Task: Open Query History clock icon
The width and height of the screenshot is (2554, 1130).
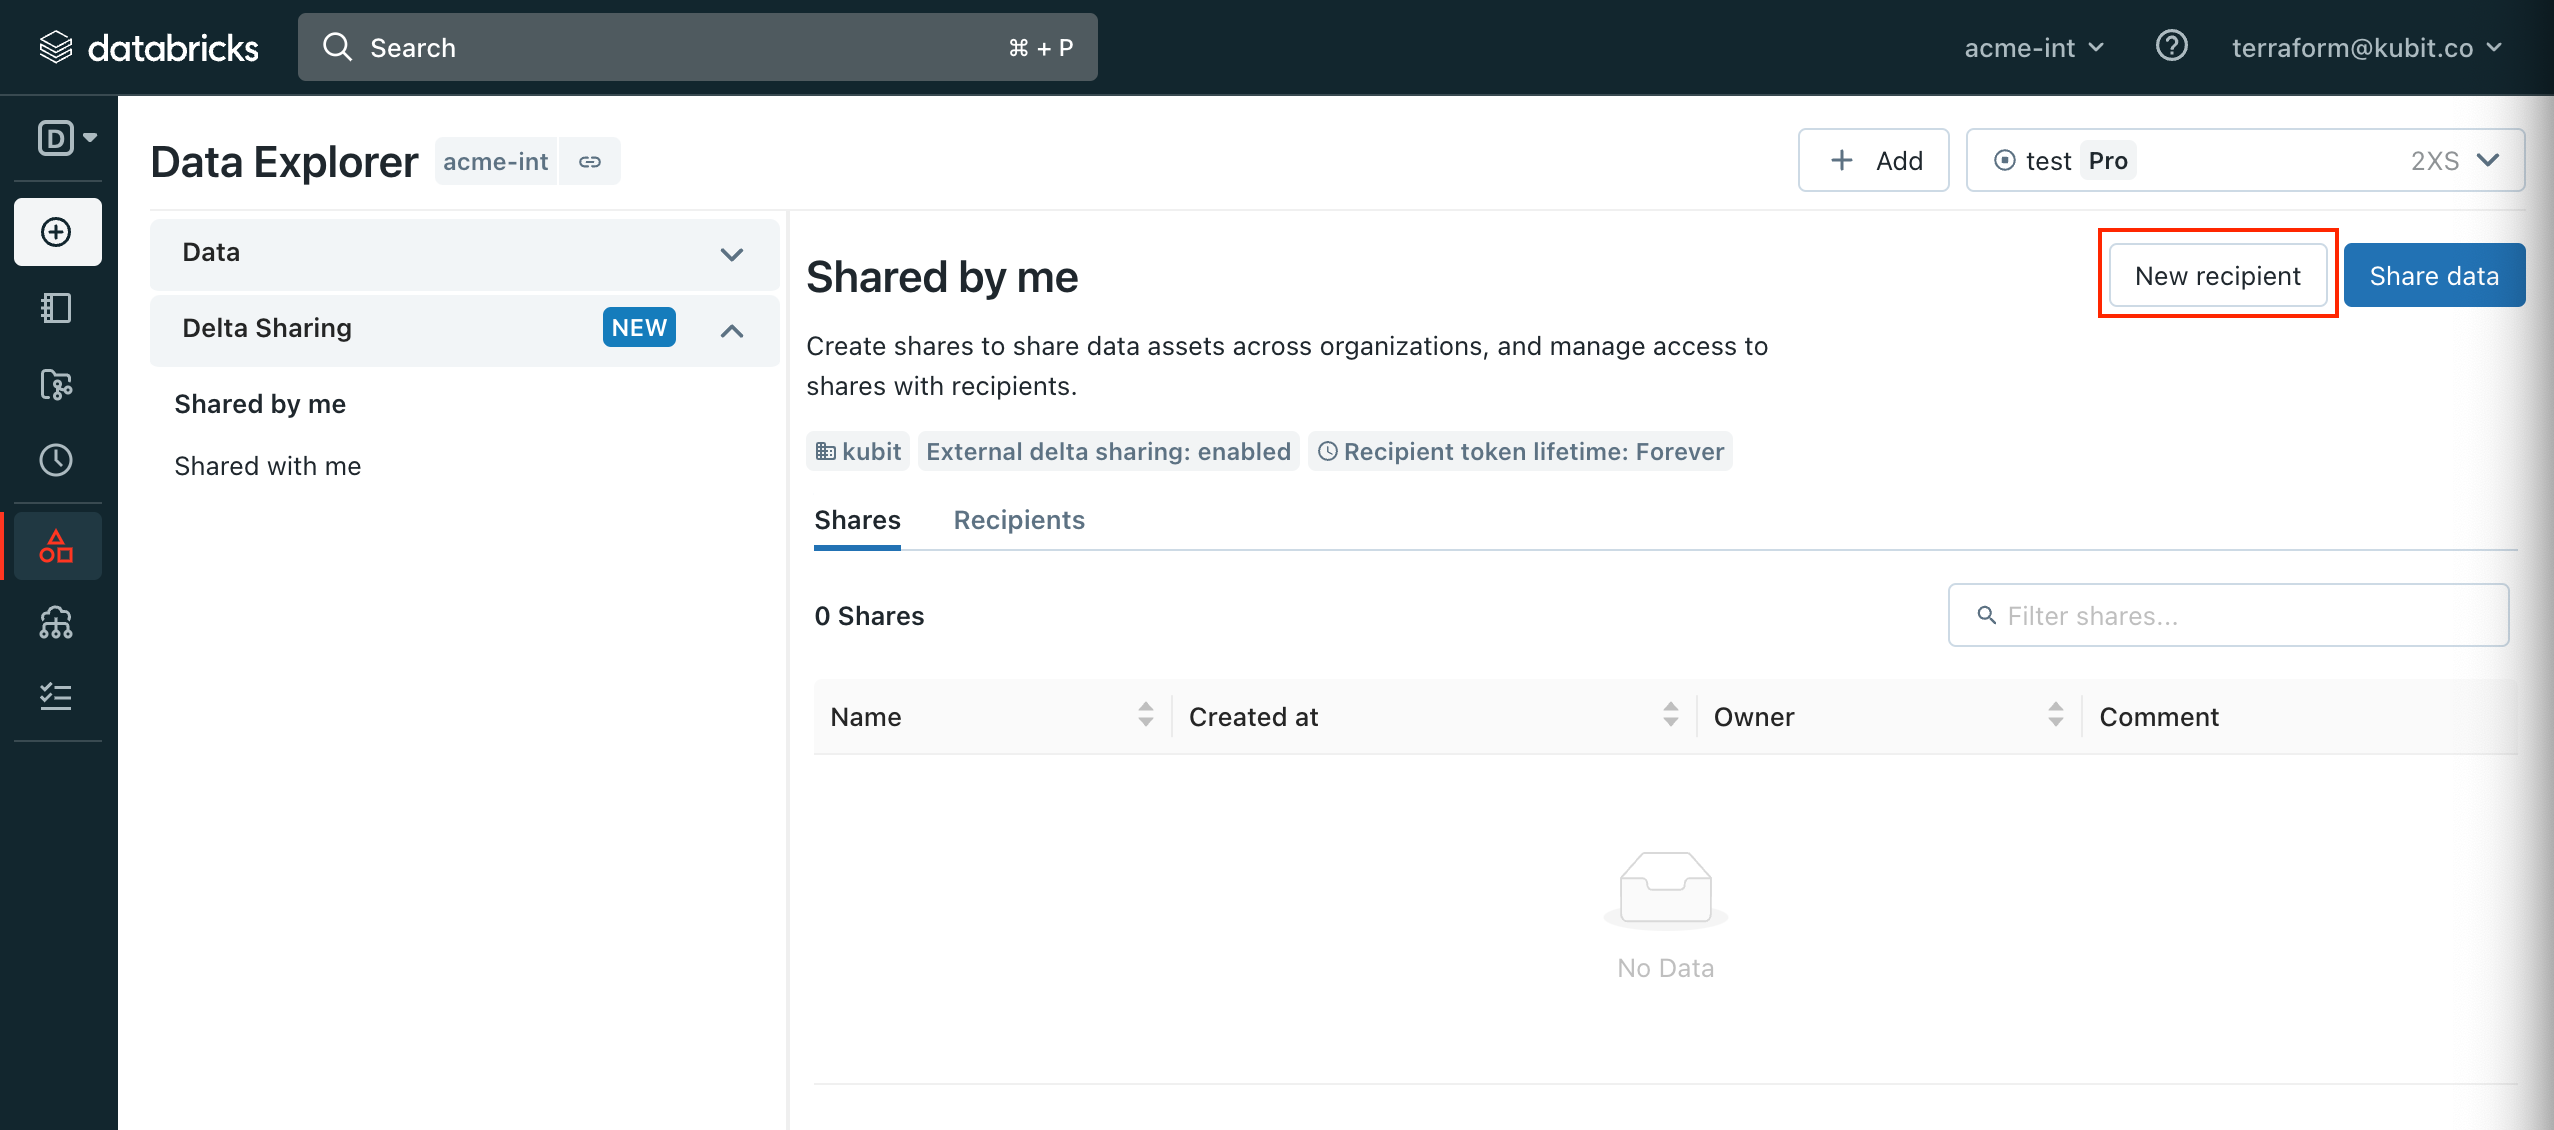Action: [x=57, y=460]
